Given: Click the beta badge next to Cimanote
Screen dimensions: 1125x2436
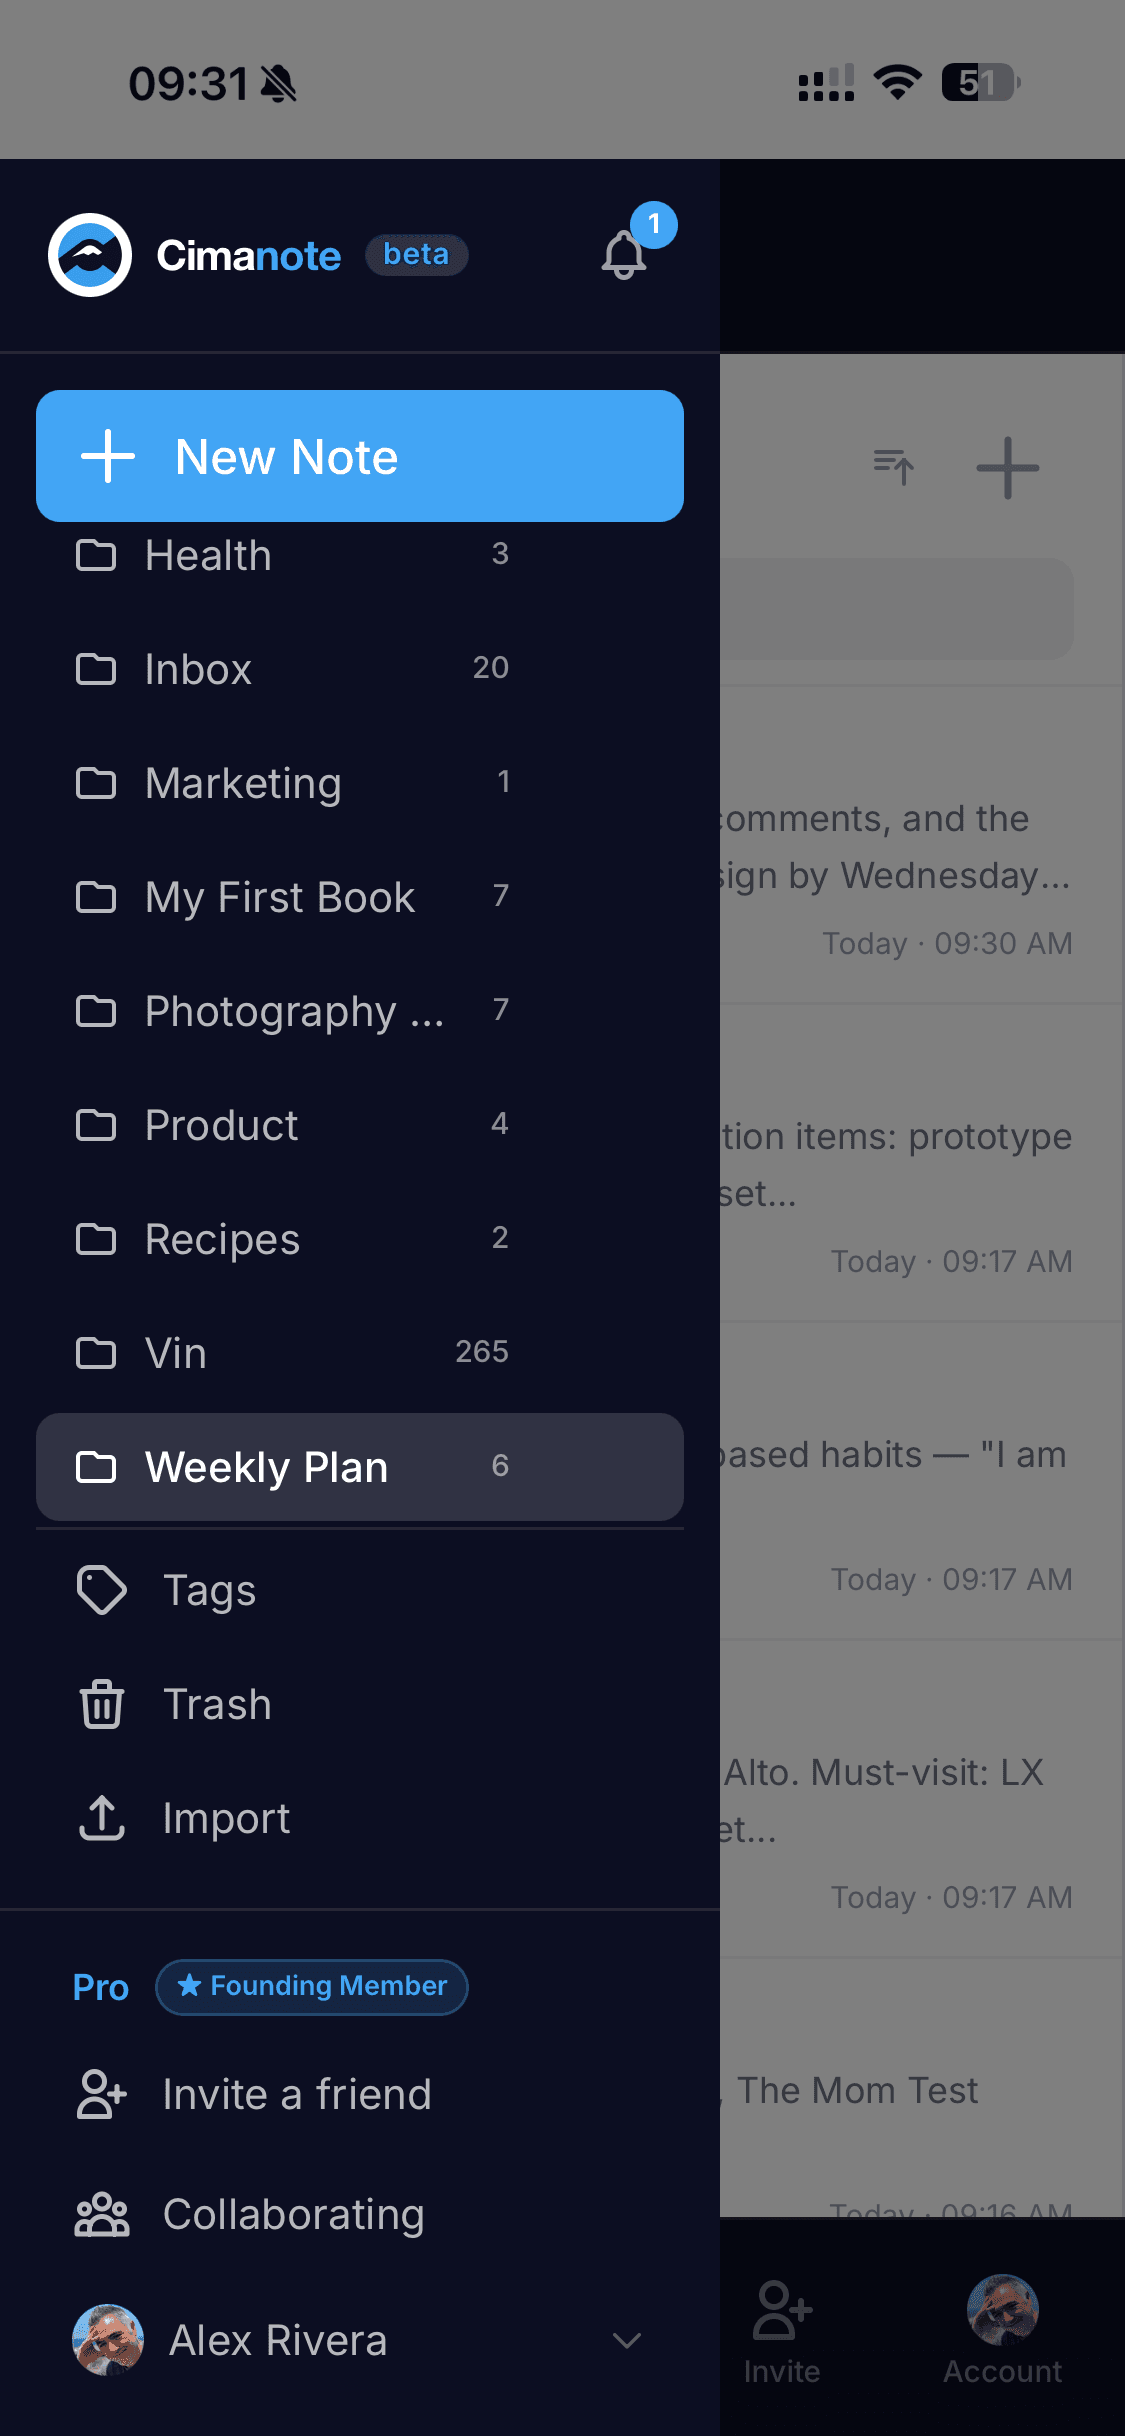Looking at the screenshot, I should [x=416, y=255].
